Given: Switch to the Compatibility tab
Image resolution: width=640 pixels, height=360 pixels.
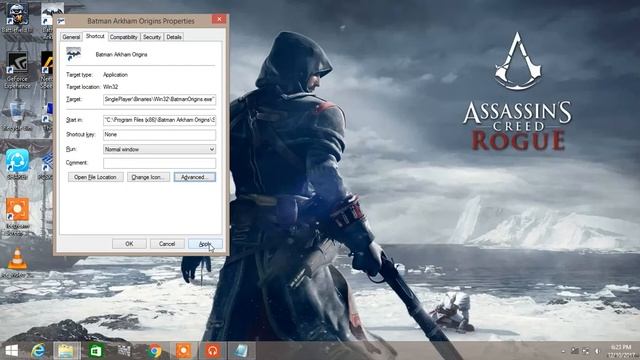Looking at the screenshot, I should click(124, 37).
